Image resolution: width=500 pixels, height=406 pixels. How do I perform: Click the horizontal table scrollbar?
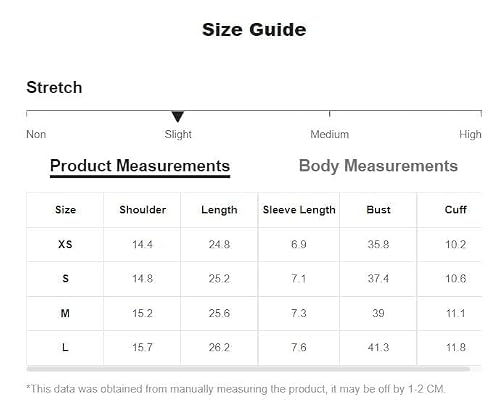click(x=248, y=369)
